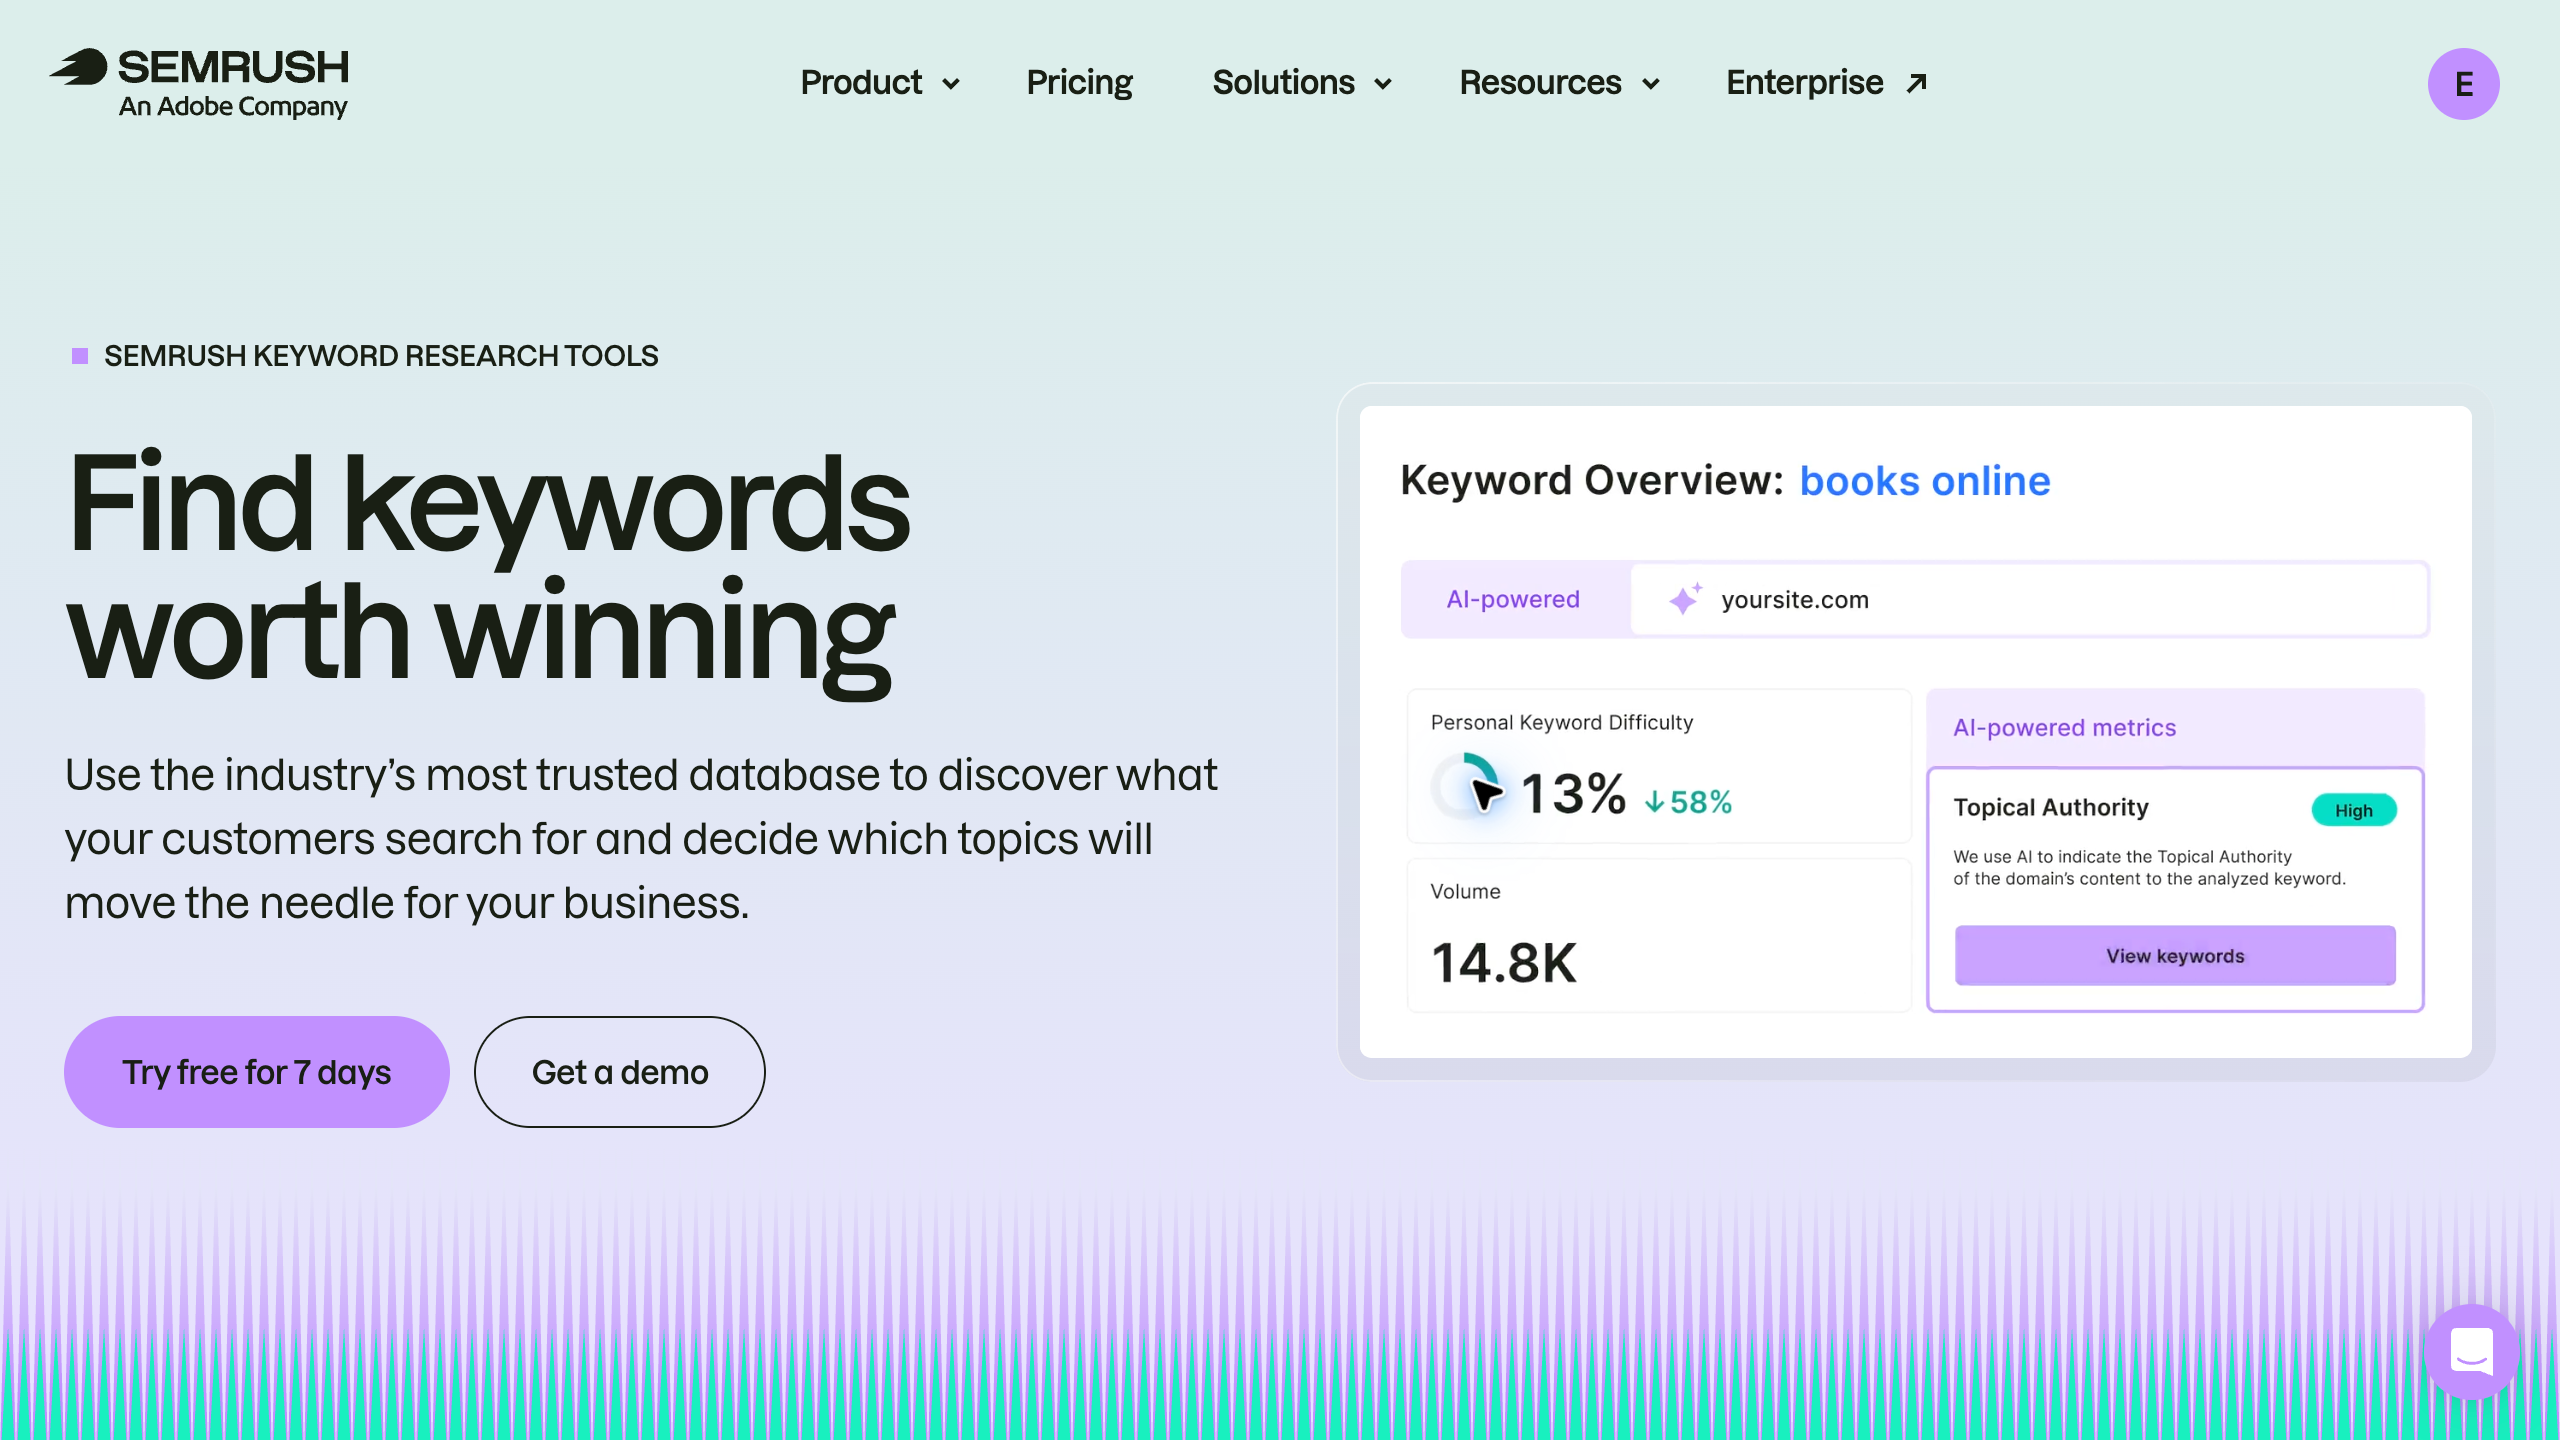The width and height of the screenshot is (2560, 1440).
Task: Expand the Resources dropdown chevron
Action: point(1651,84)
